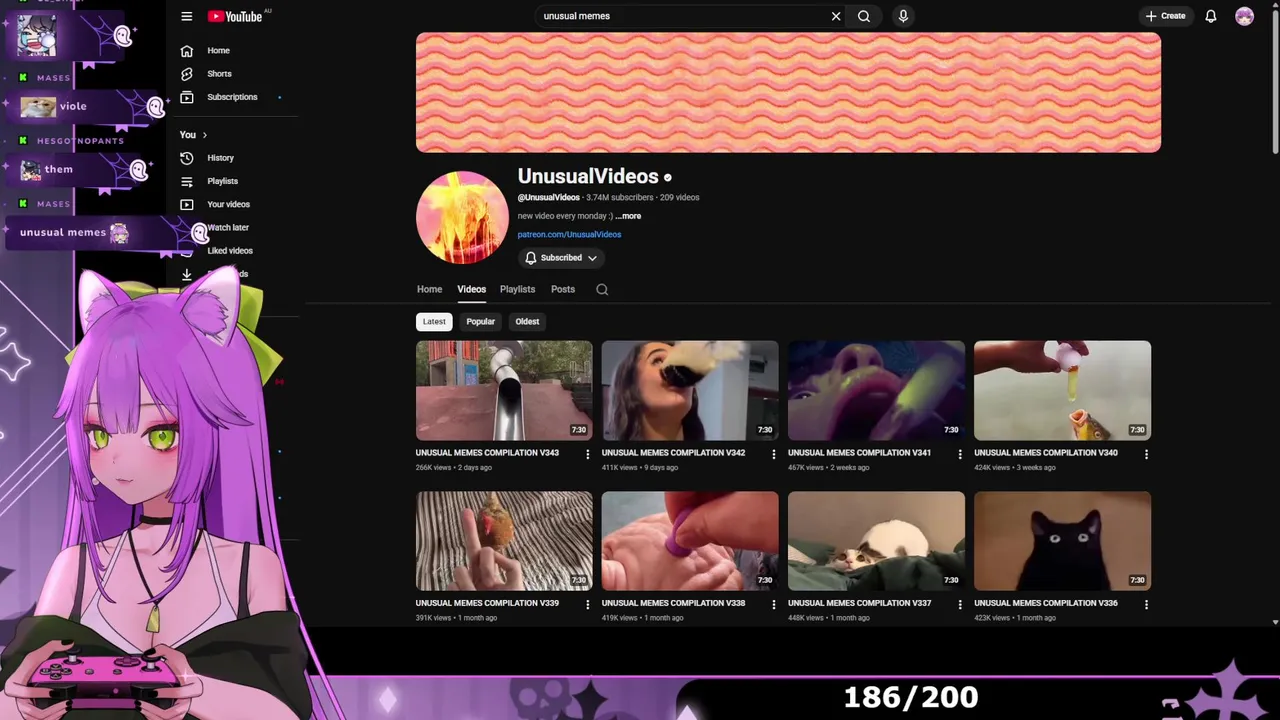This screenshot has height=720, width=1280.
Task: Open the V337 cat video thumbnail
Action: pyautogui.click(x=876, y=541)
